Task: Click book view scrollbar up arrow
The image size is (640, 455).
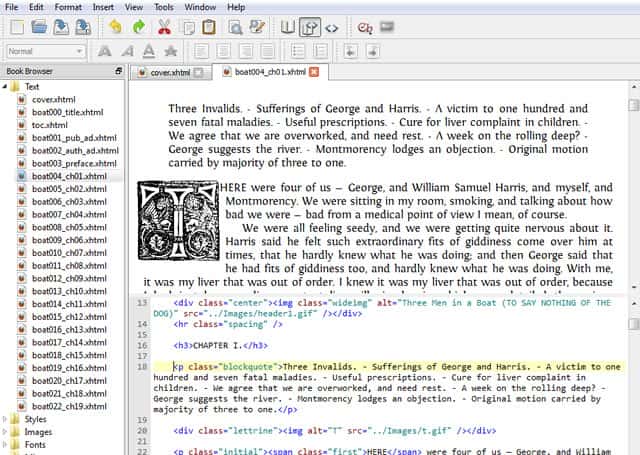Action: point(634,87)
